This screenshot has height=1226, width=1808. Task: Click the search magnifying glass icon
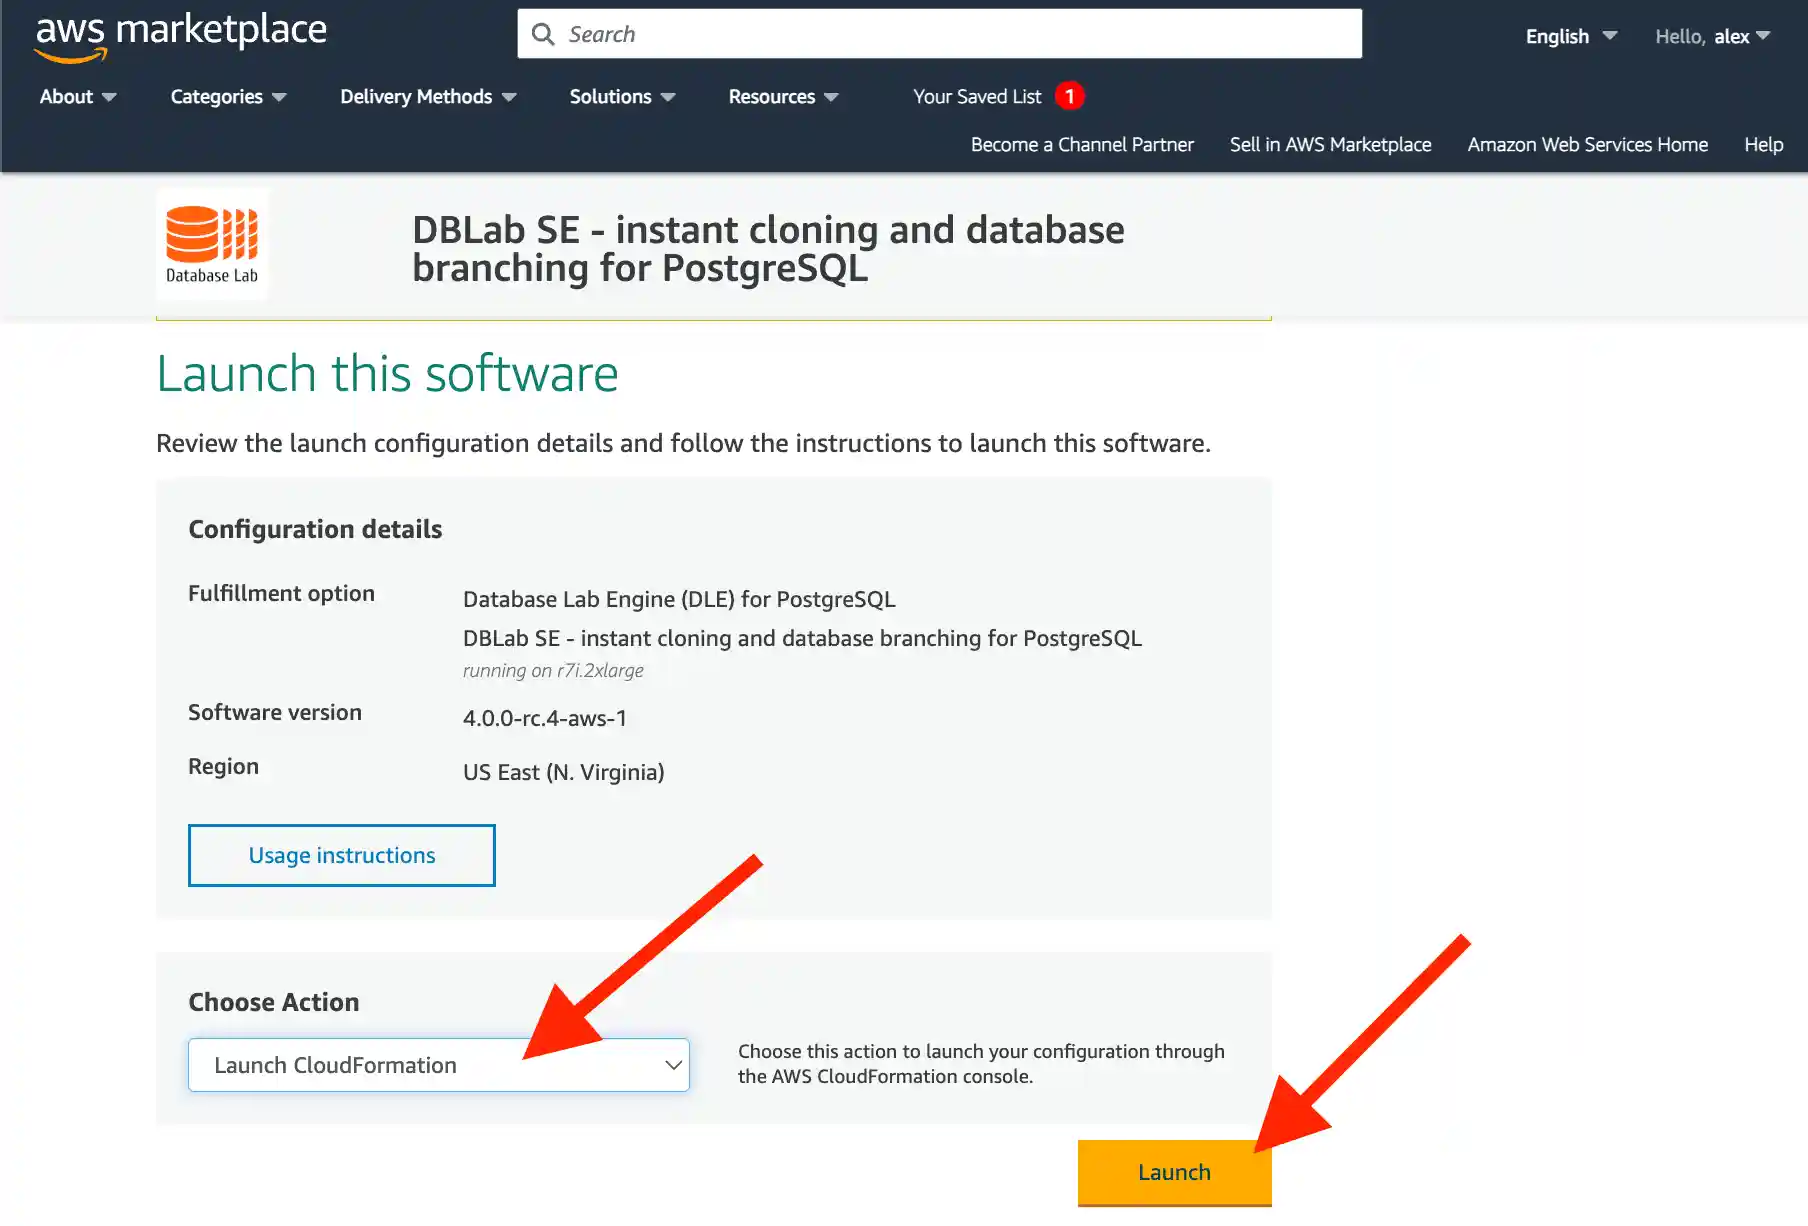[543, 33]
